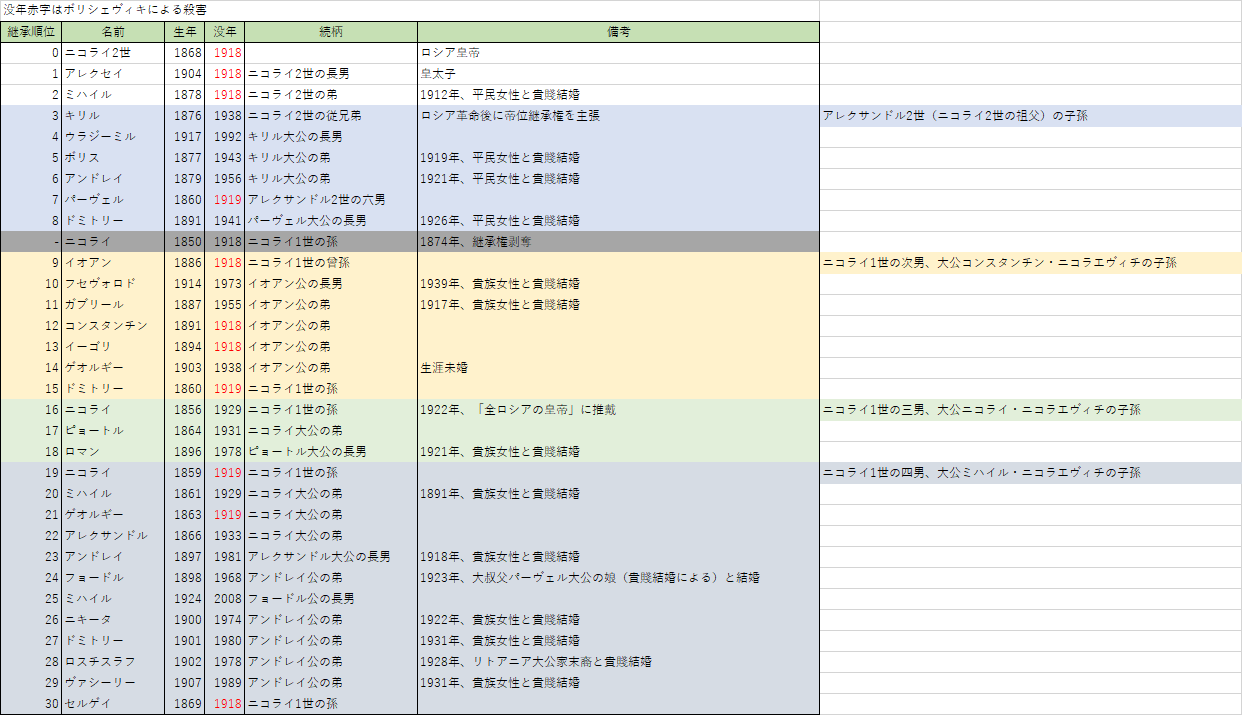Select relationship cell イオアン公の長男
Image resolution: width=1242 pixels, height=715 pixels.
coord(331,284)
